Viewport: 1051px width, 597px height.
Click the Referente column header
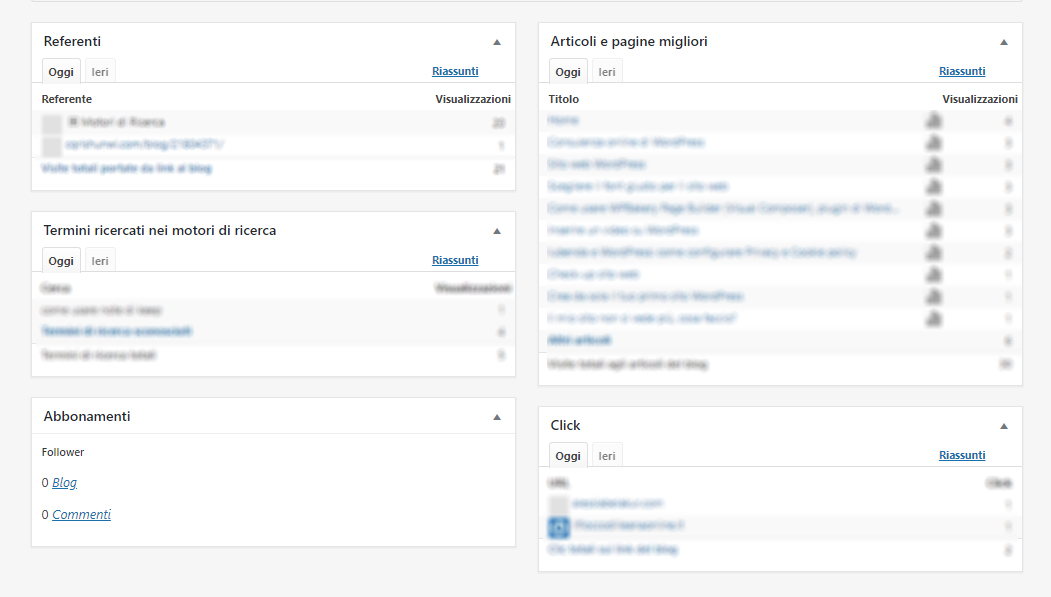coord(66,99)
